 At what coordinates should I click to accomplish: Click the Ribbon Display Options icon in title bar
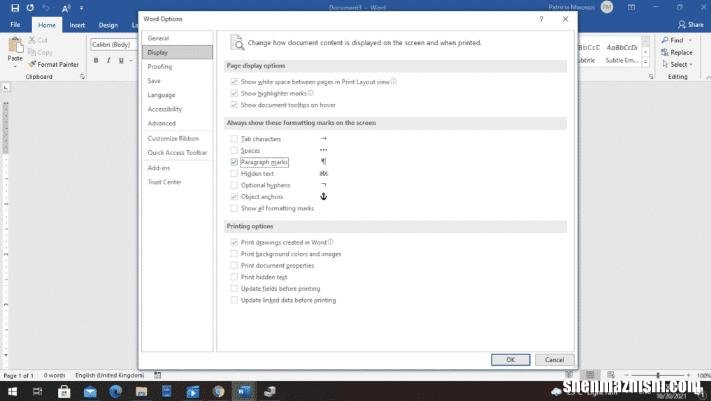[631, 8]
